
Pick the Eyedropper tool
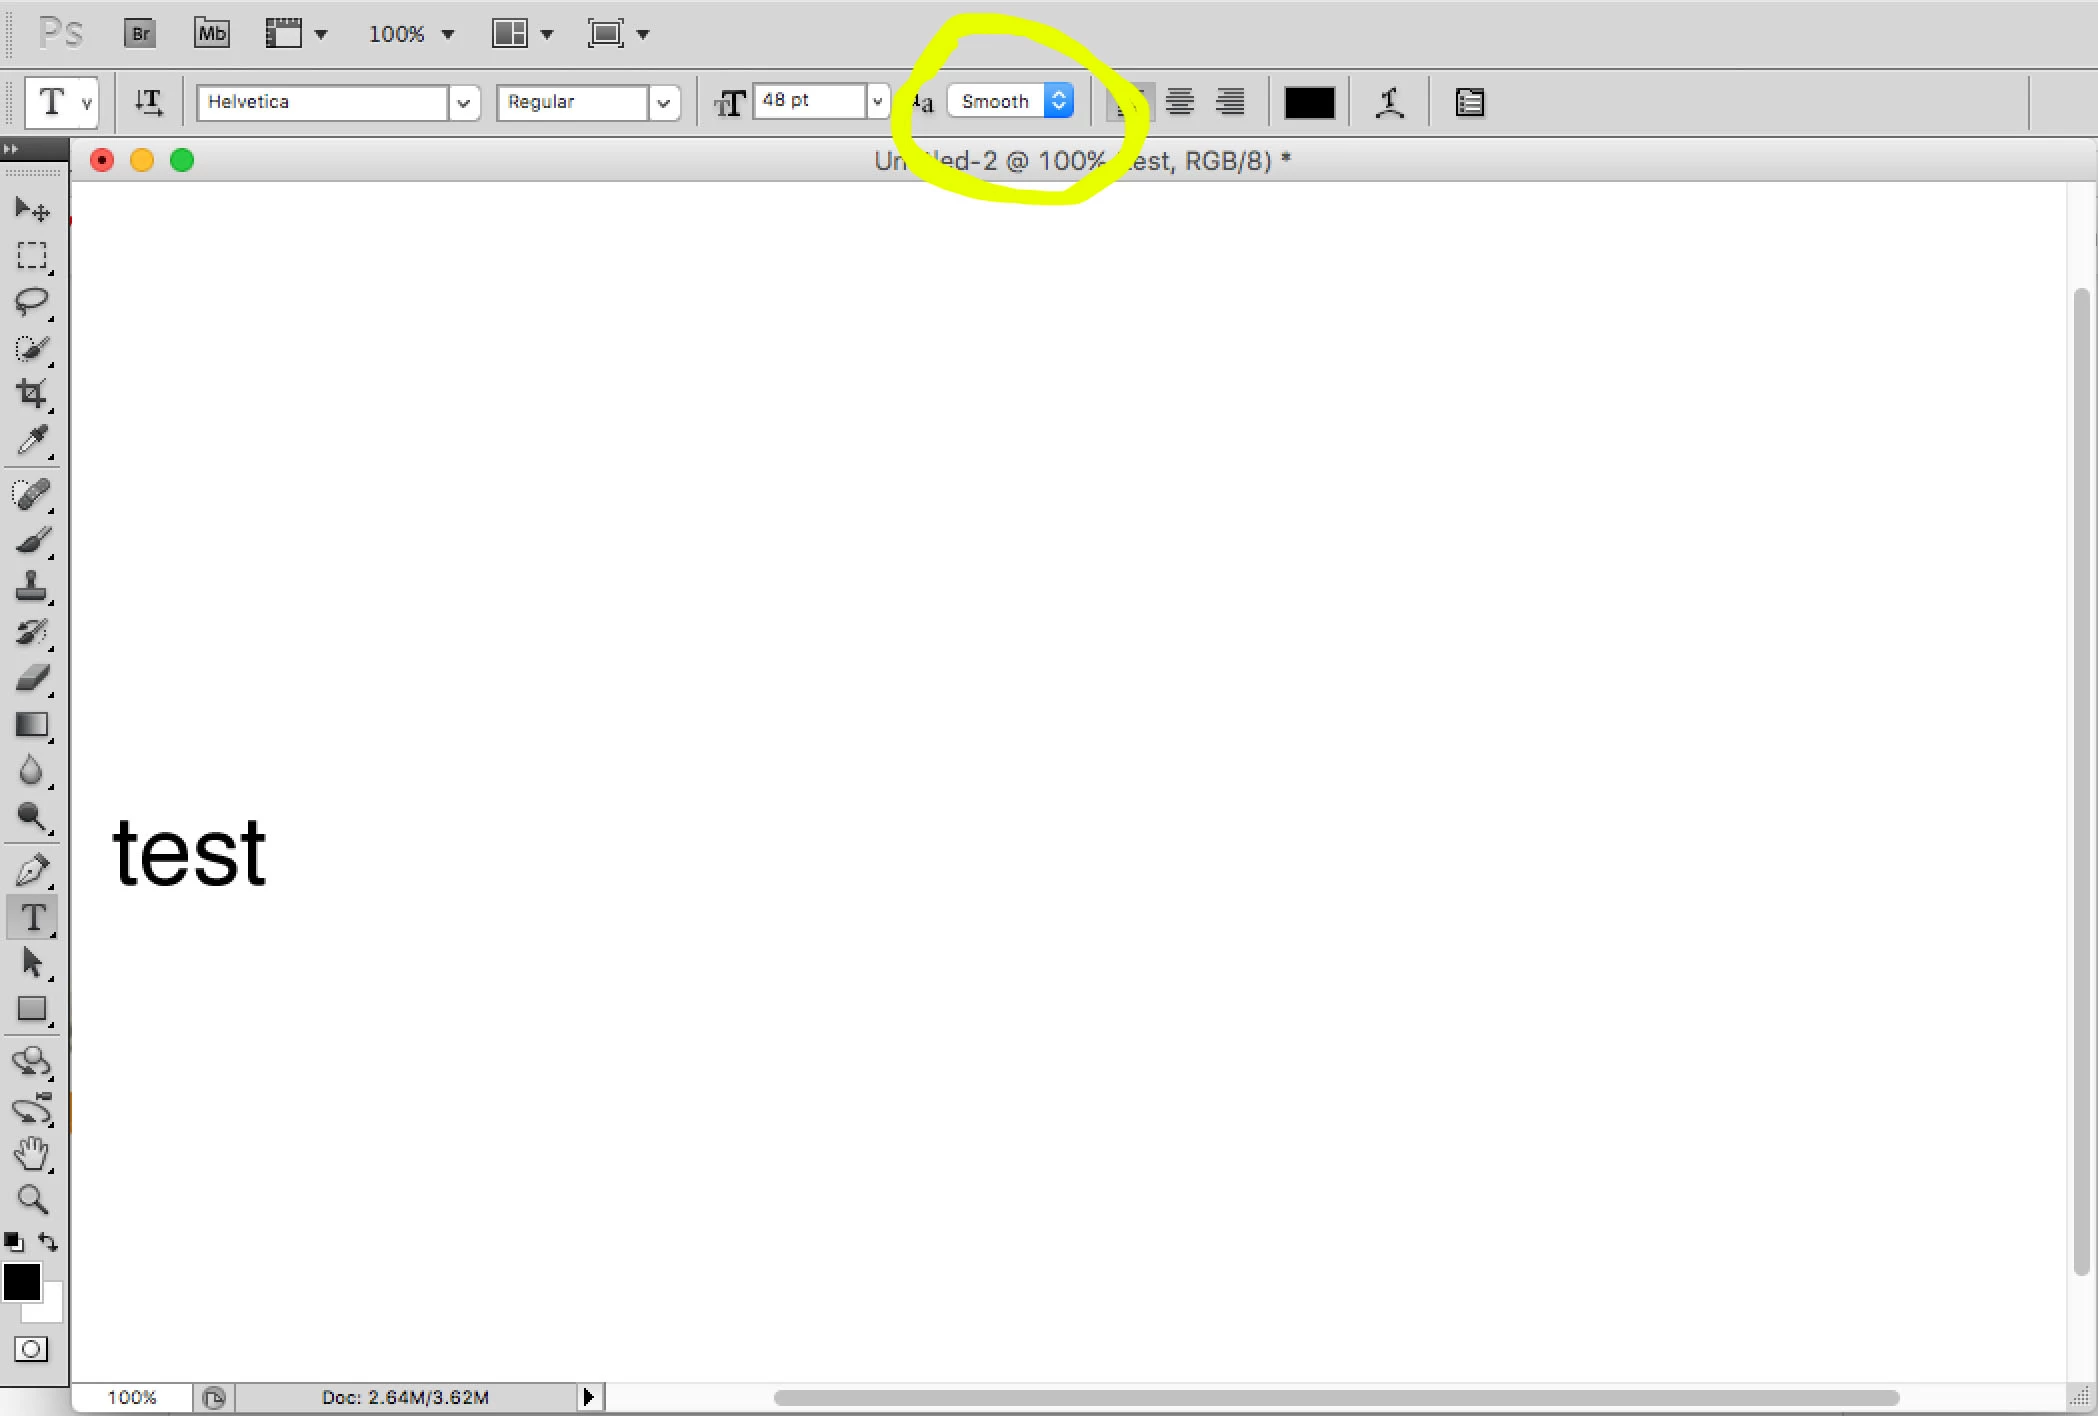point(31,440)
